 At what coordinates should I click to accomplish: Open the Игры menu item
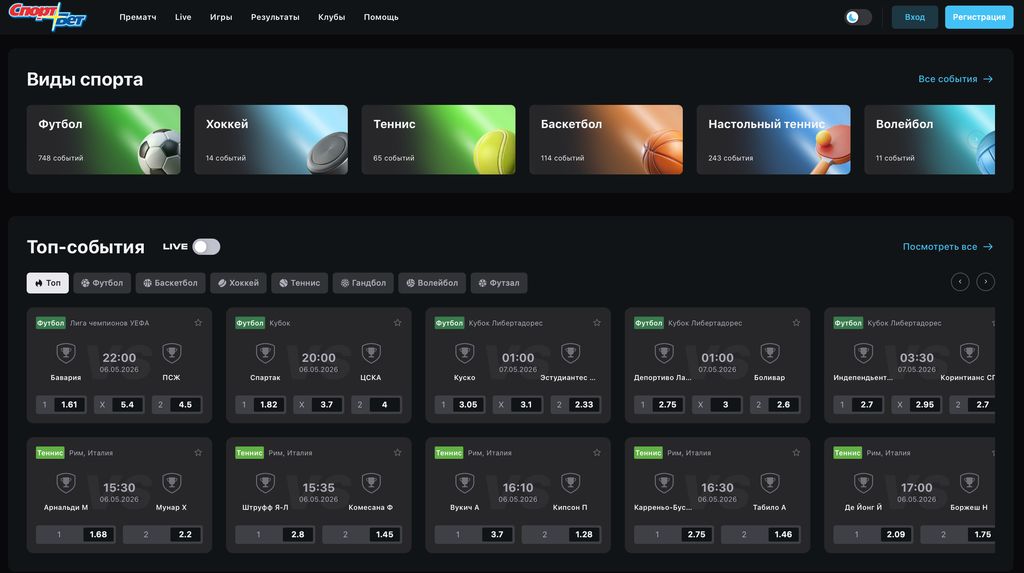point(221,17)
